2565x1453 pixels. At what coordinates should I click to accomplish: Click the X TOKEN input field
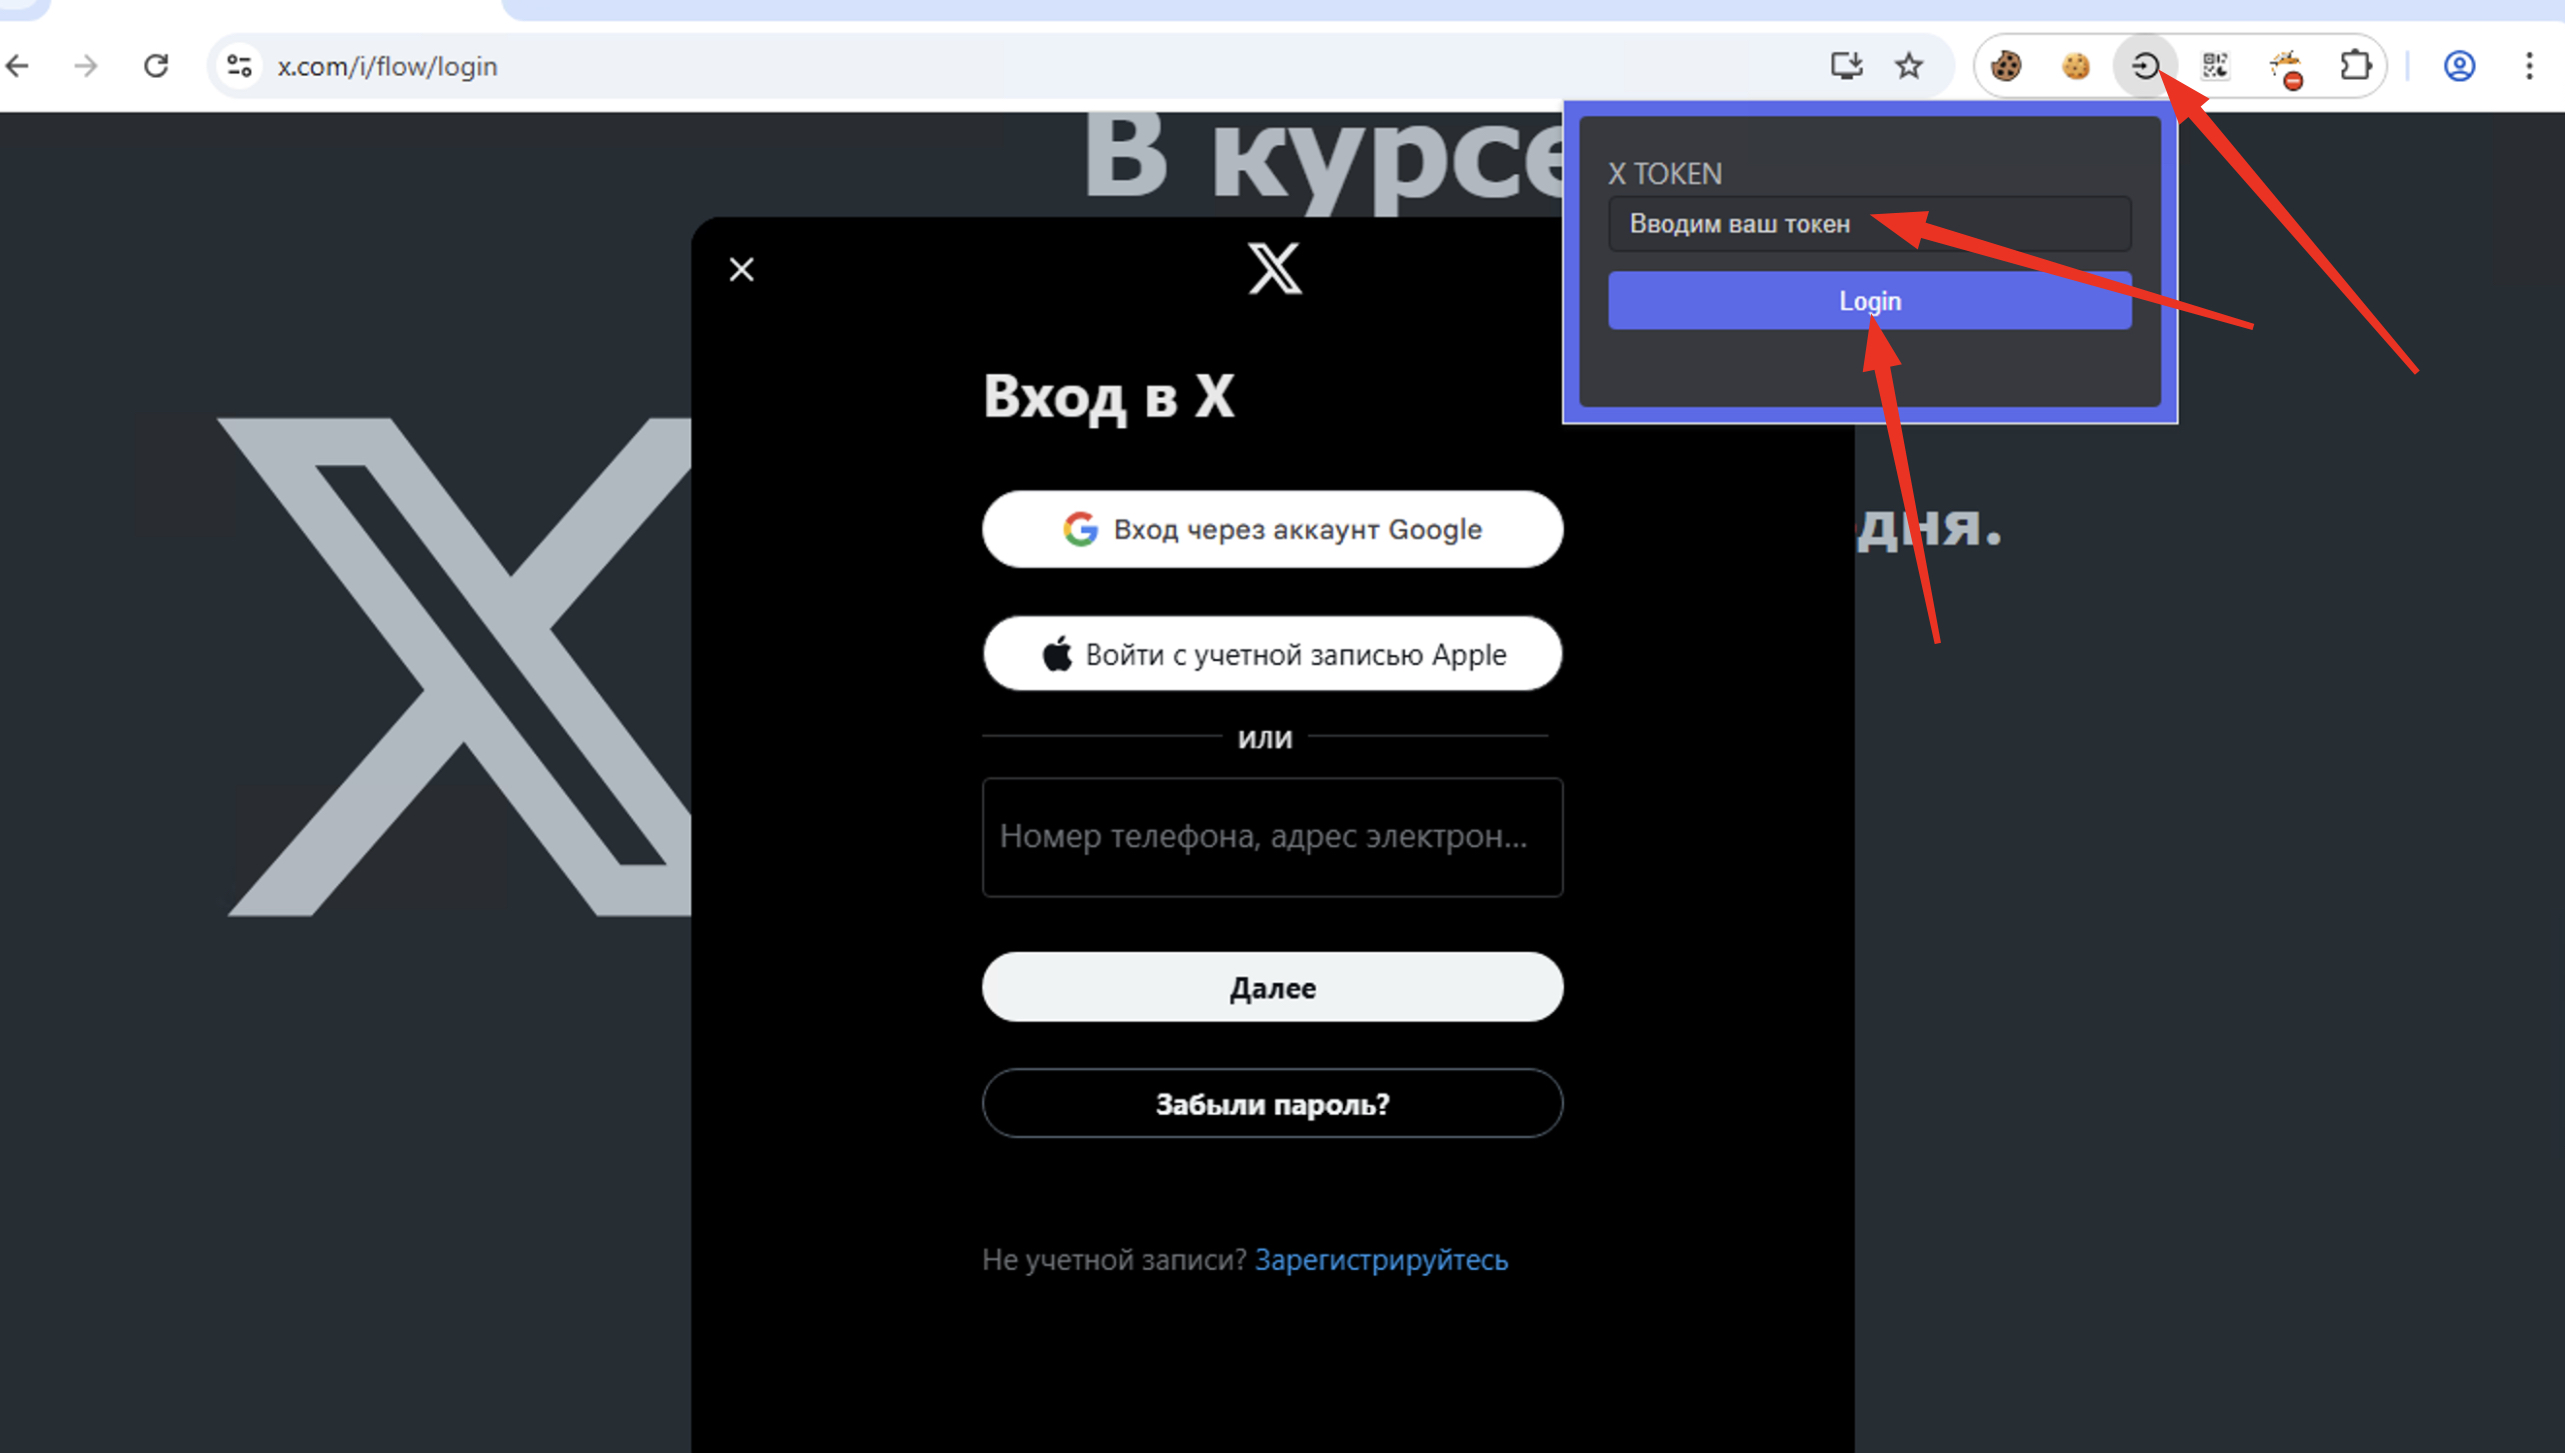(x=1869, y=224)
